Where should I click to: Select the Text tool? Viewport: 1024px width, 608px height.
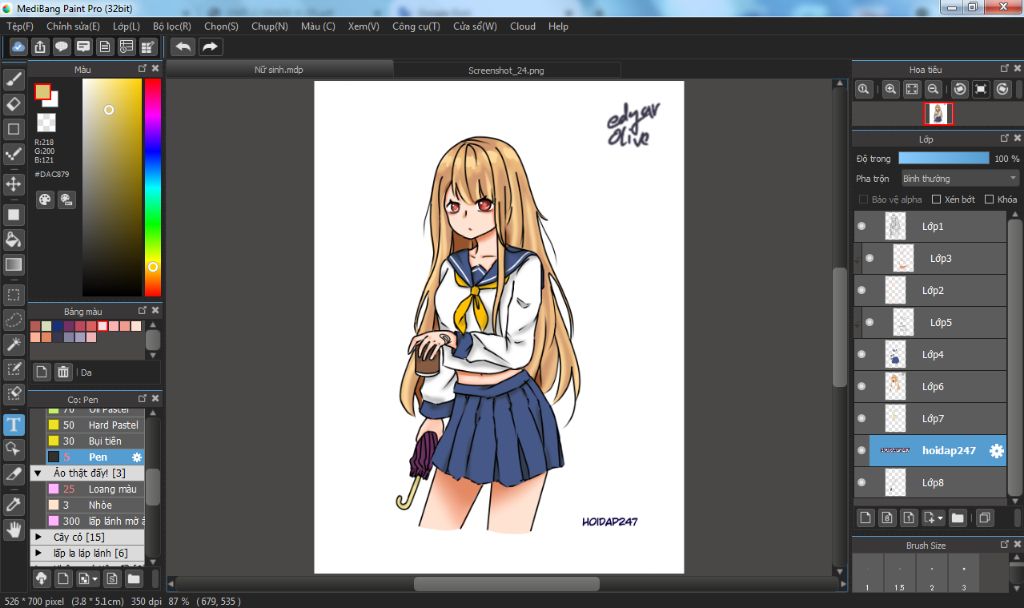pos(14,424)
